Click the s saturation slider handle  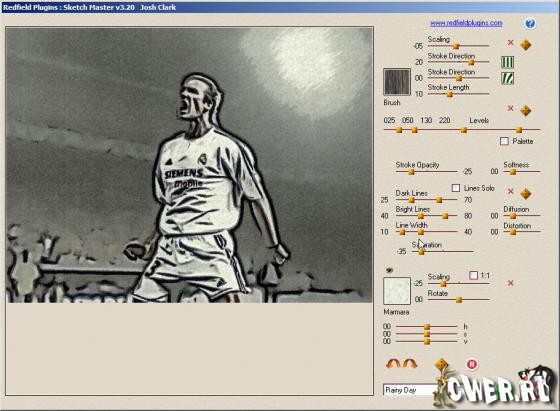[426, 334]
